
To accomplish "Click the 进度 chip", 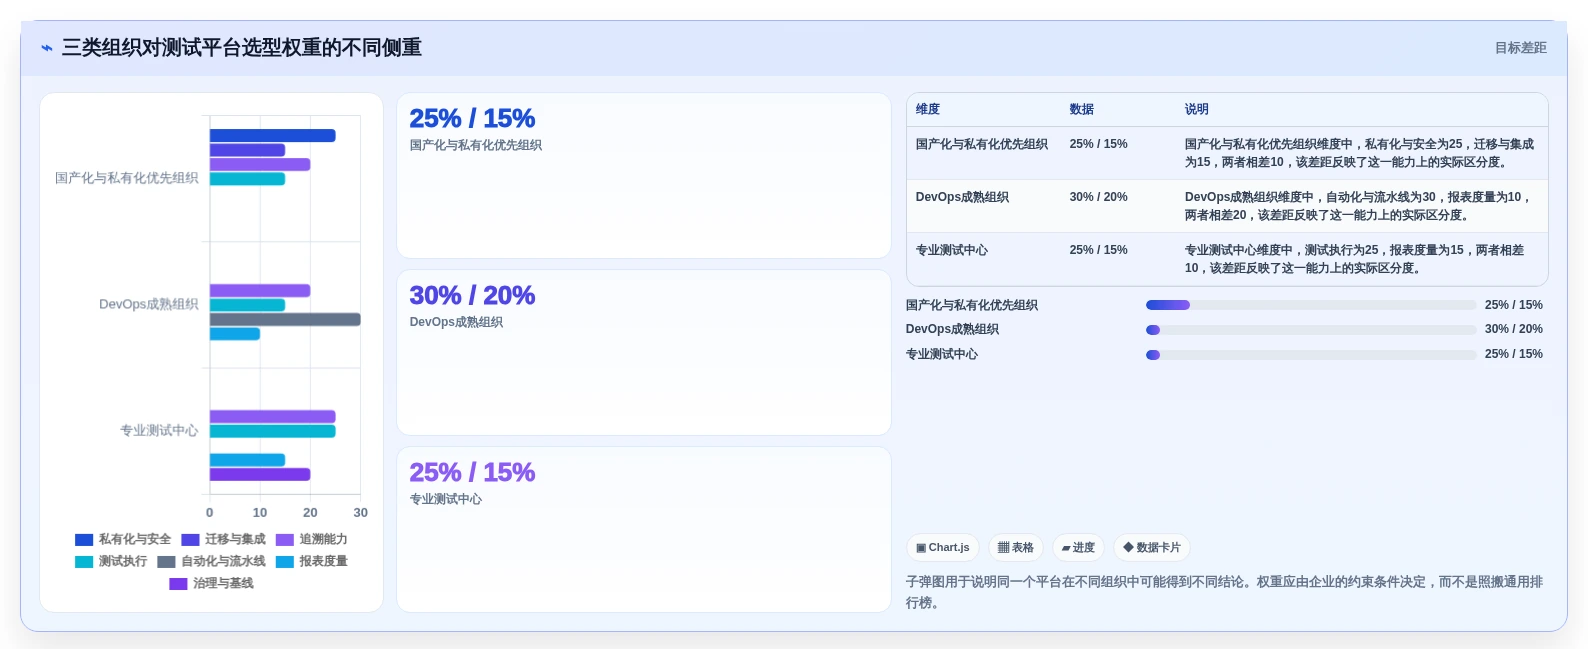I will pyautogui.click(x=1078, y=547).
